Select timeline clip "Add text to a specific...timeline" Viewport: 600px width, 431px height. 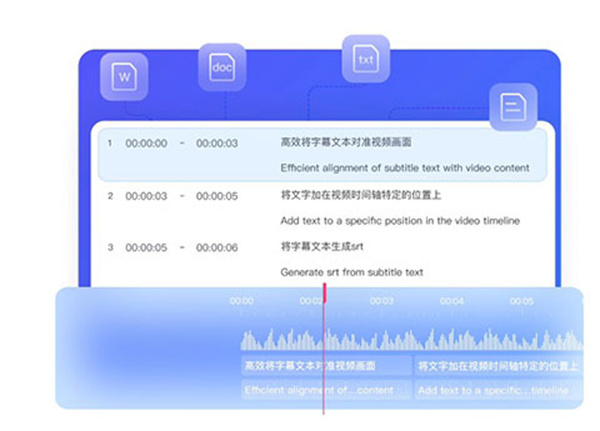497,390
